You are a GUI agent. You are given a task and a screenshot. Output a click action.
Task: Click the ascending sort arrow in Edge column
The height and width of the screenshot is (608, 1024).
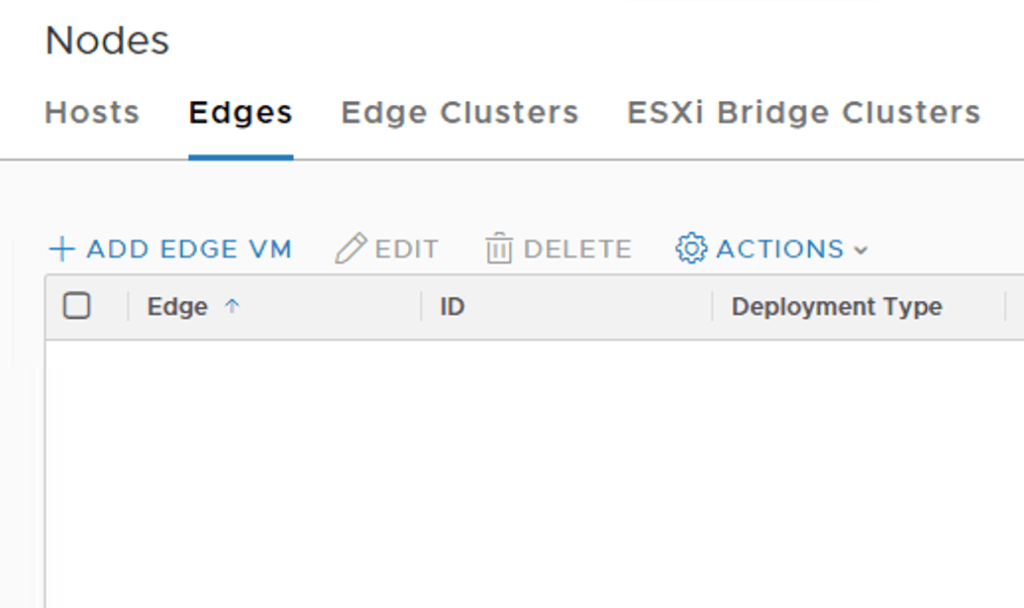[x=232, y=307]
